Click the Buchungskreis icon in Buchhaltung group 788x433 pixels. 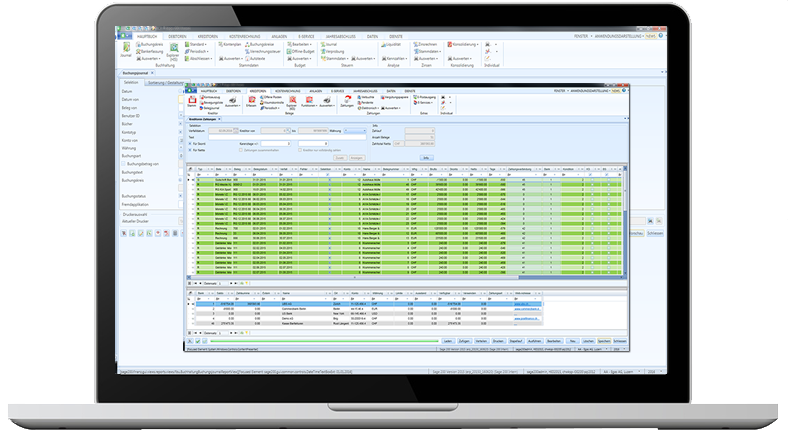point(153,45)
